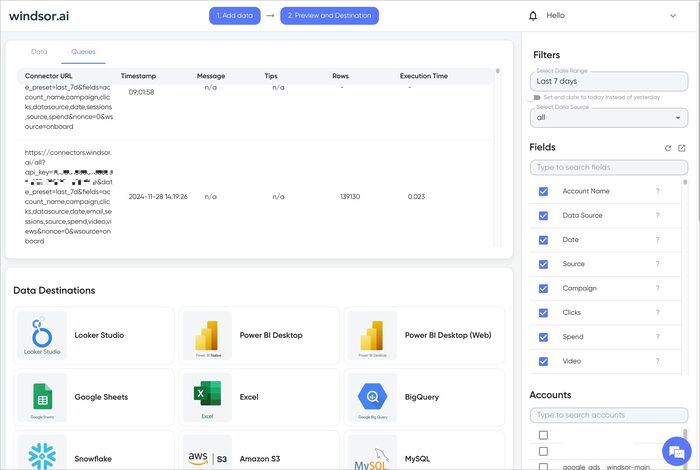The image size is (700, 470).
Task: Select Excel destination icon
Action: click(208, 397)
